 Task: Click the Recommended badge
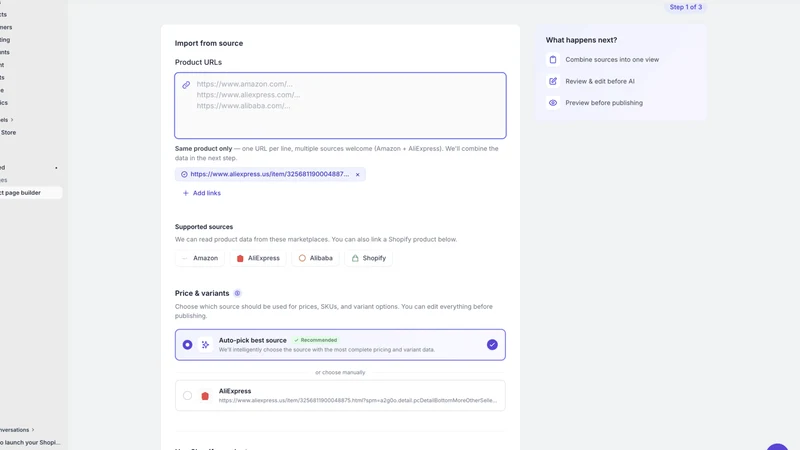pos(315,340)
